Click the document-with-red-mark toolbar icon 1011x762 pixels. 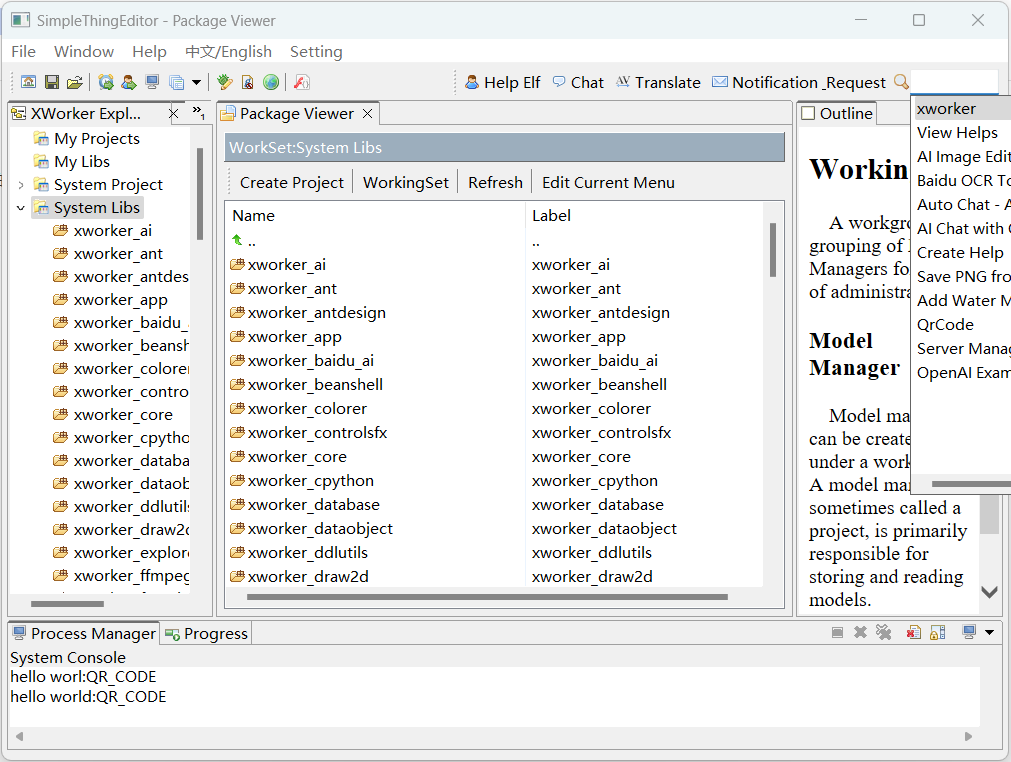coord(248,82)
